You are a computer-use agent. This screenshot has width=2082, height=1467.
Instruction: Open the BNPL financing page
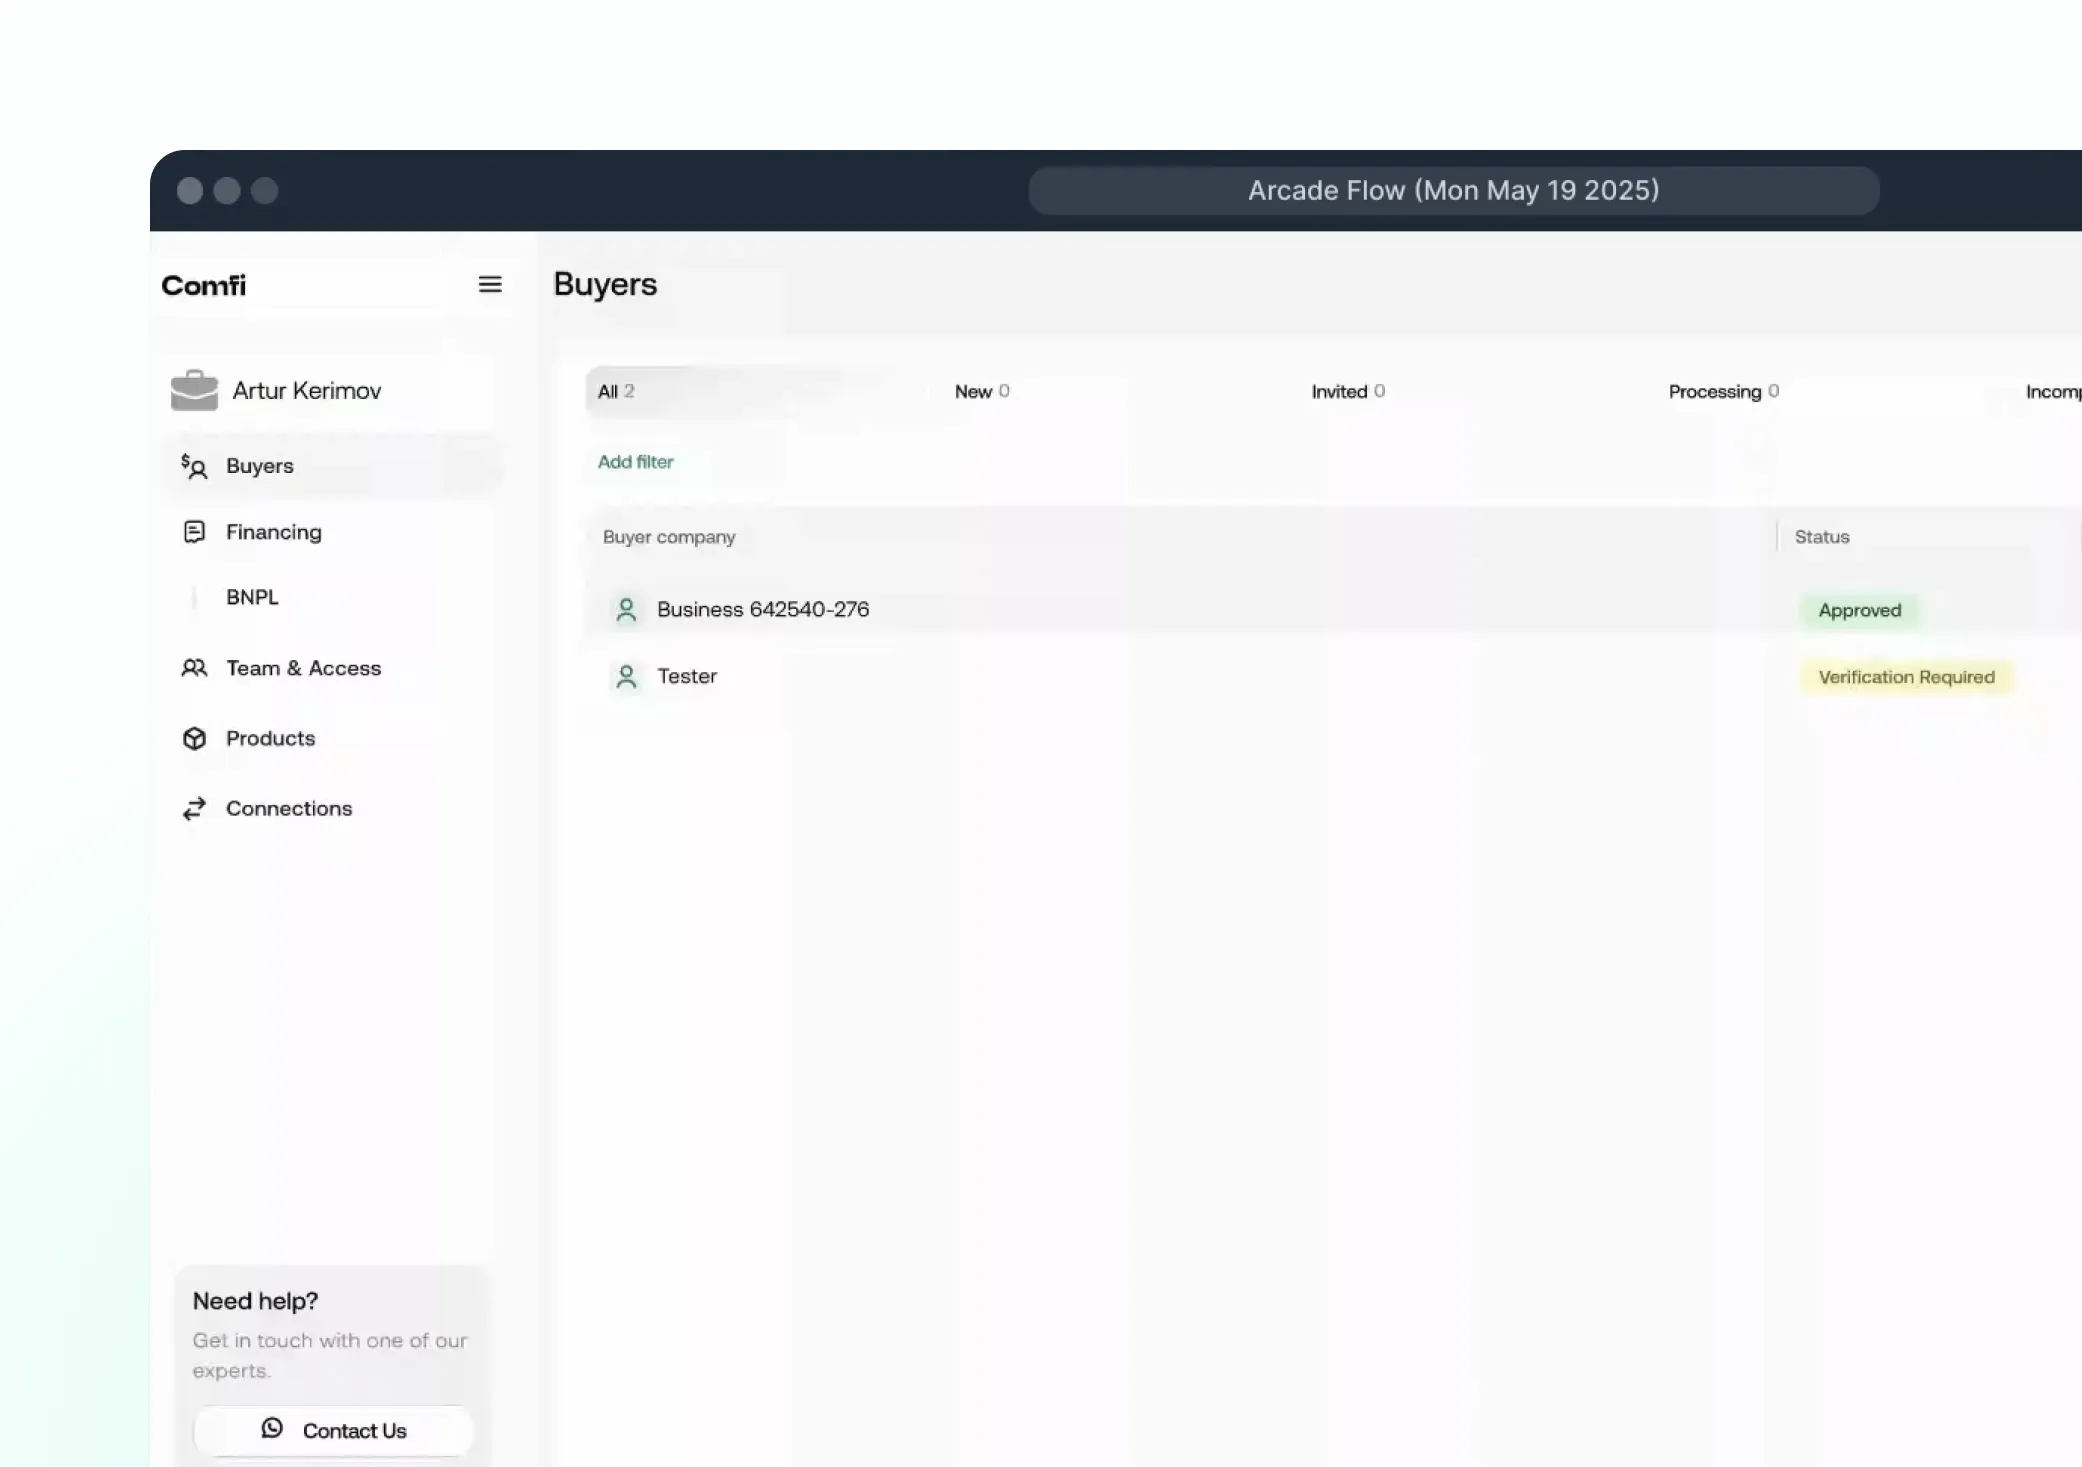click(x=251, y=597)
